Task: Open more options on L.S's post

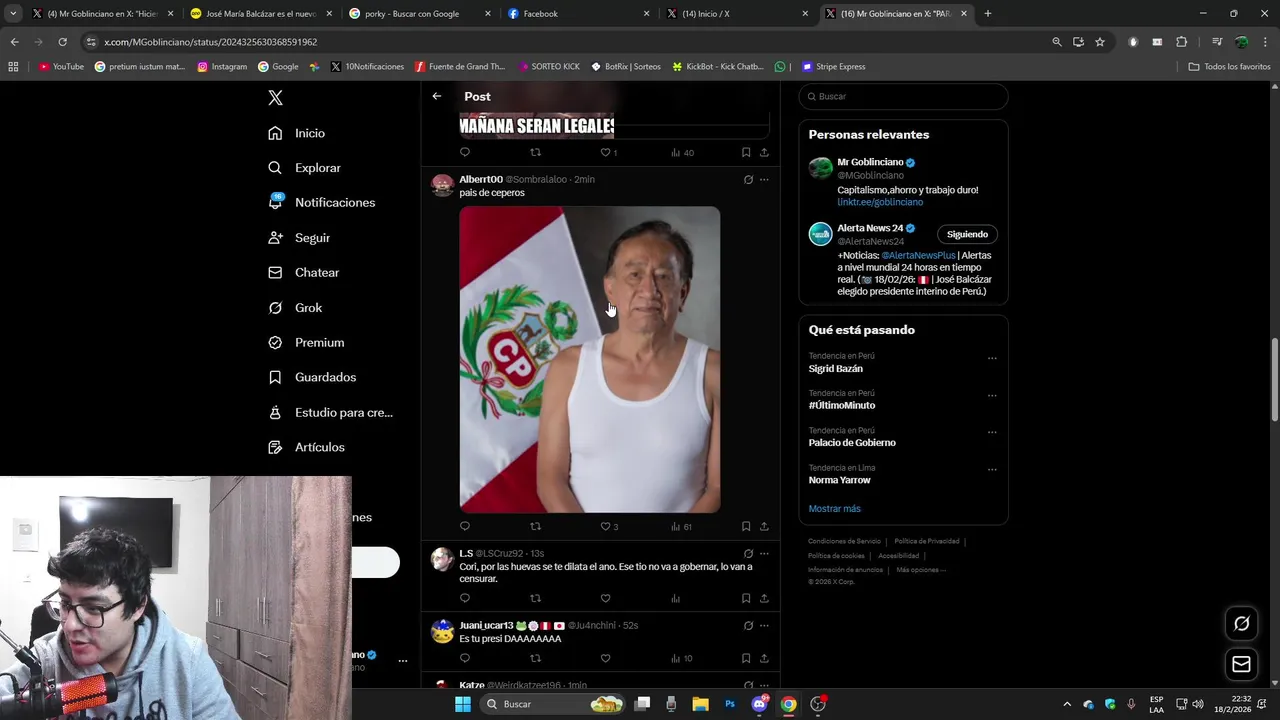Action: coord(764,553)
